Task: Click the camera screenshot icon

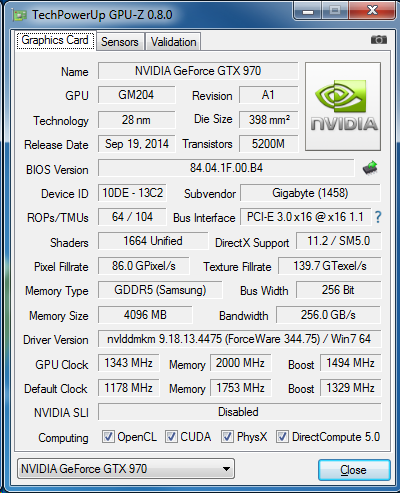Action: 379,40
